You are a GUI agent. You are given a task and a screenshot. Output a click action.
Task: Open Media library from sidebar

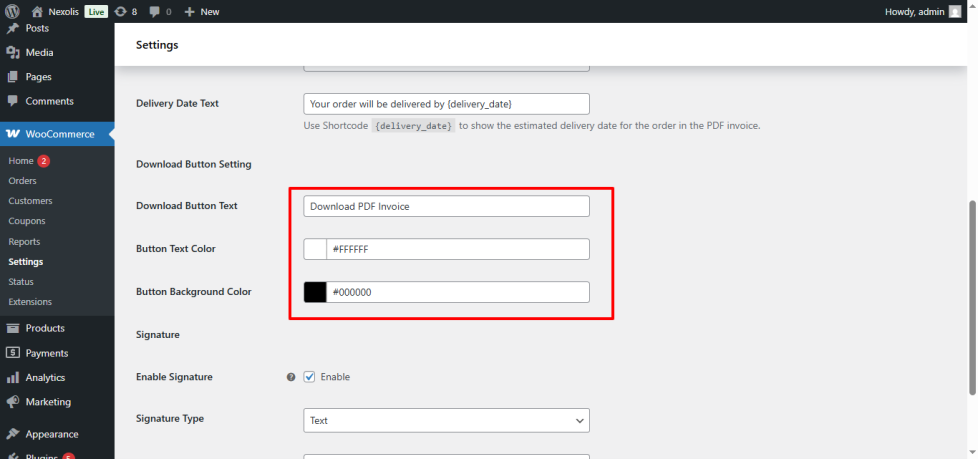[40, 52]
